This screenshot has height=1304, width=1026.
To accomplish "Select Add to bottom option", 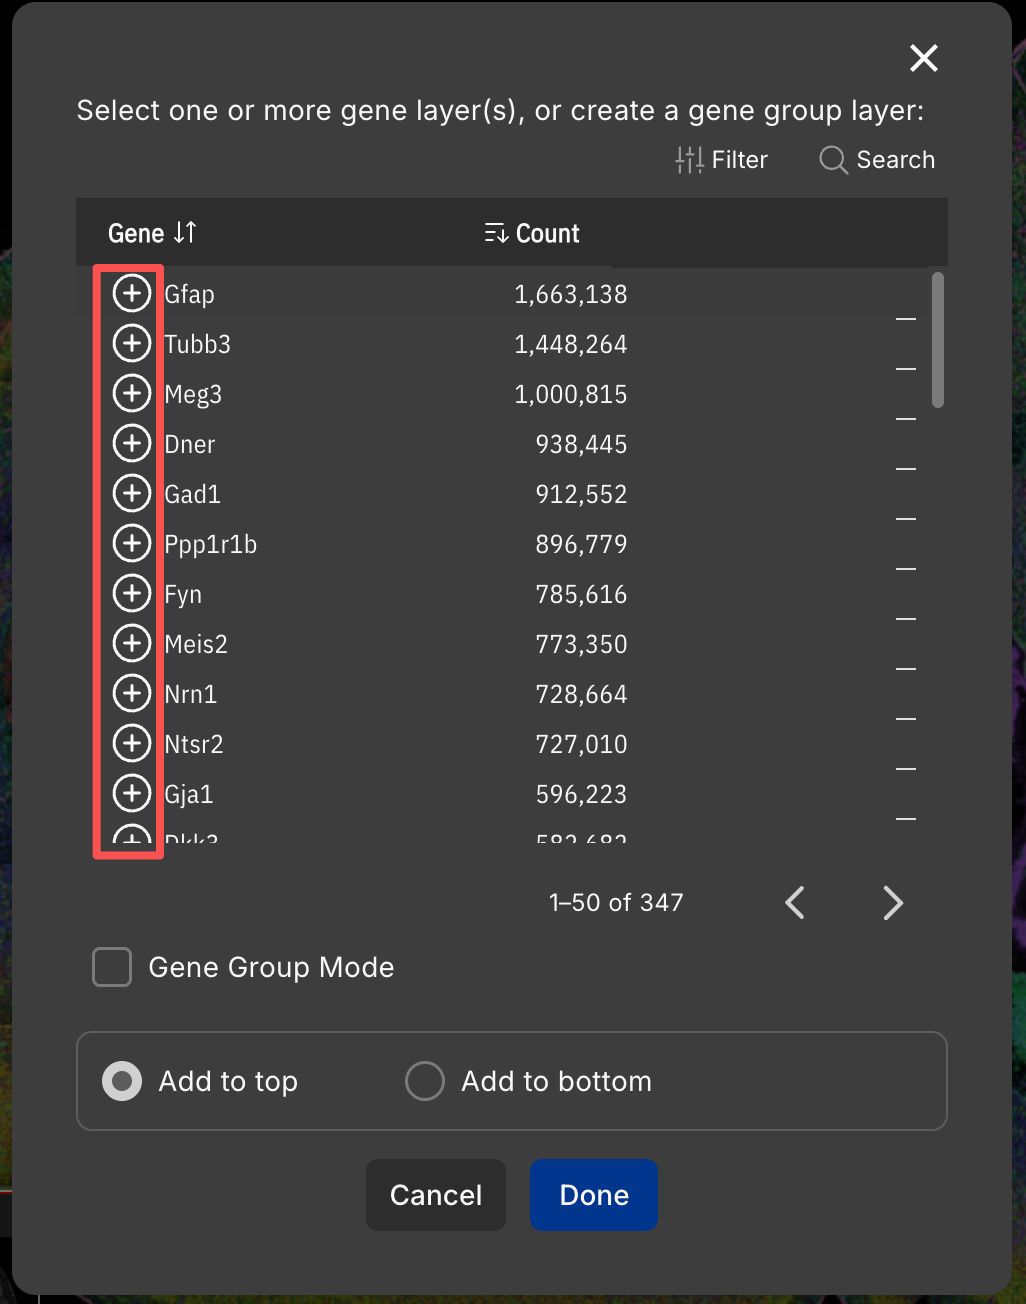I will click(x=424, y=1081).
